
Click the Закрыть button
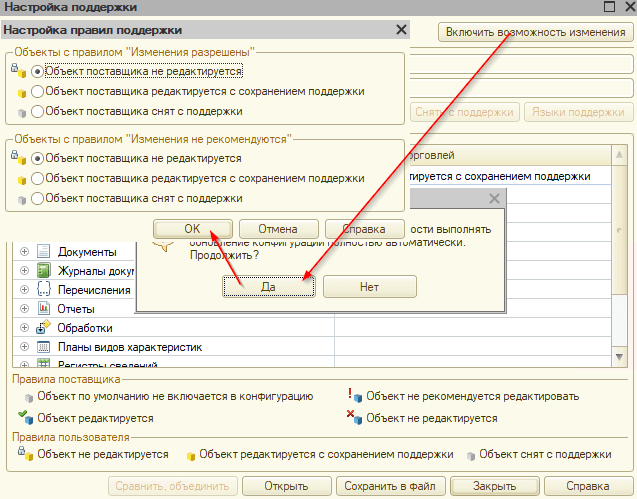(494, 486)
